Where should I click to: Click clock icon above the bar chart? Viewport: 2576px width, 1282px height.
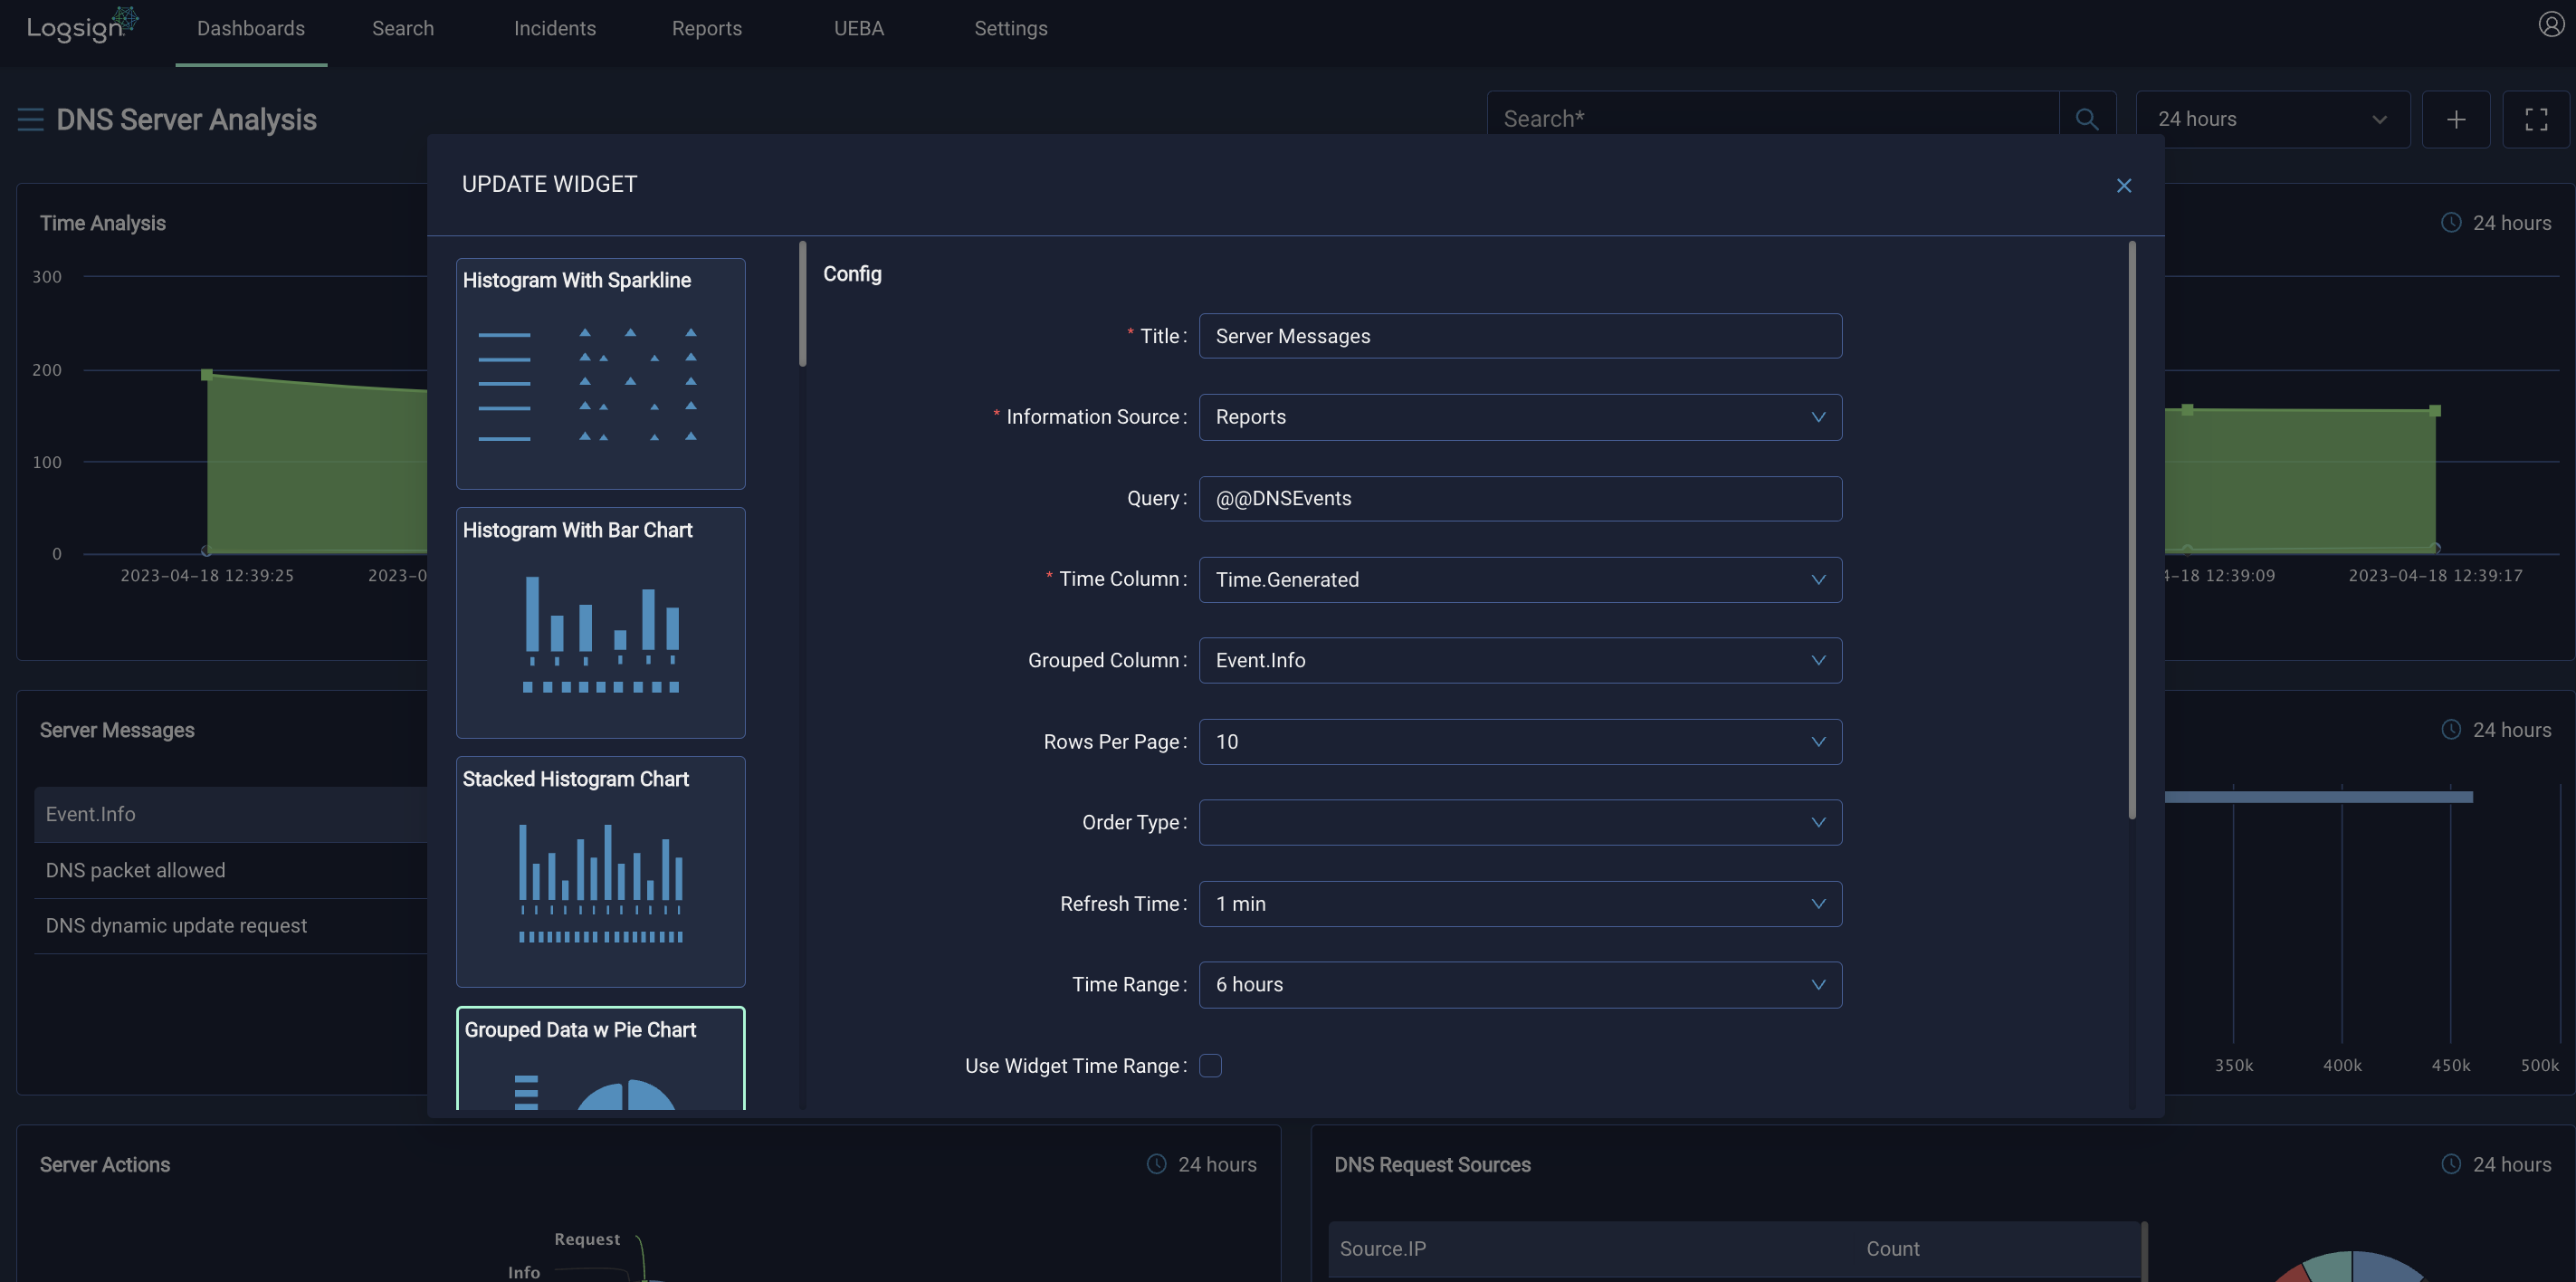(x=2451, y=730)
